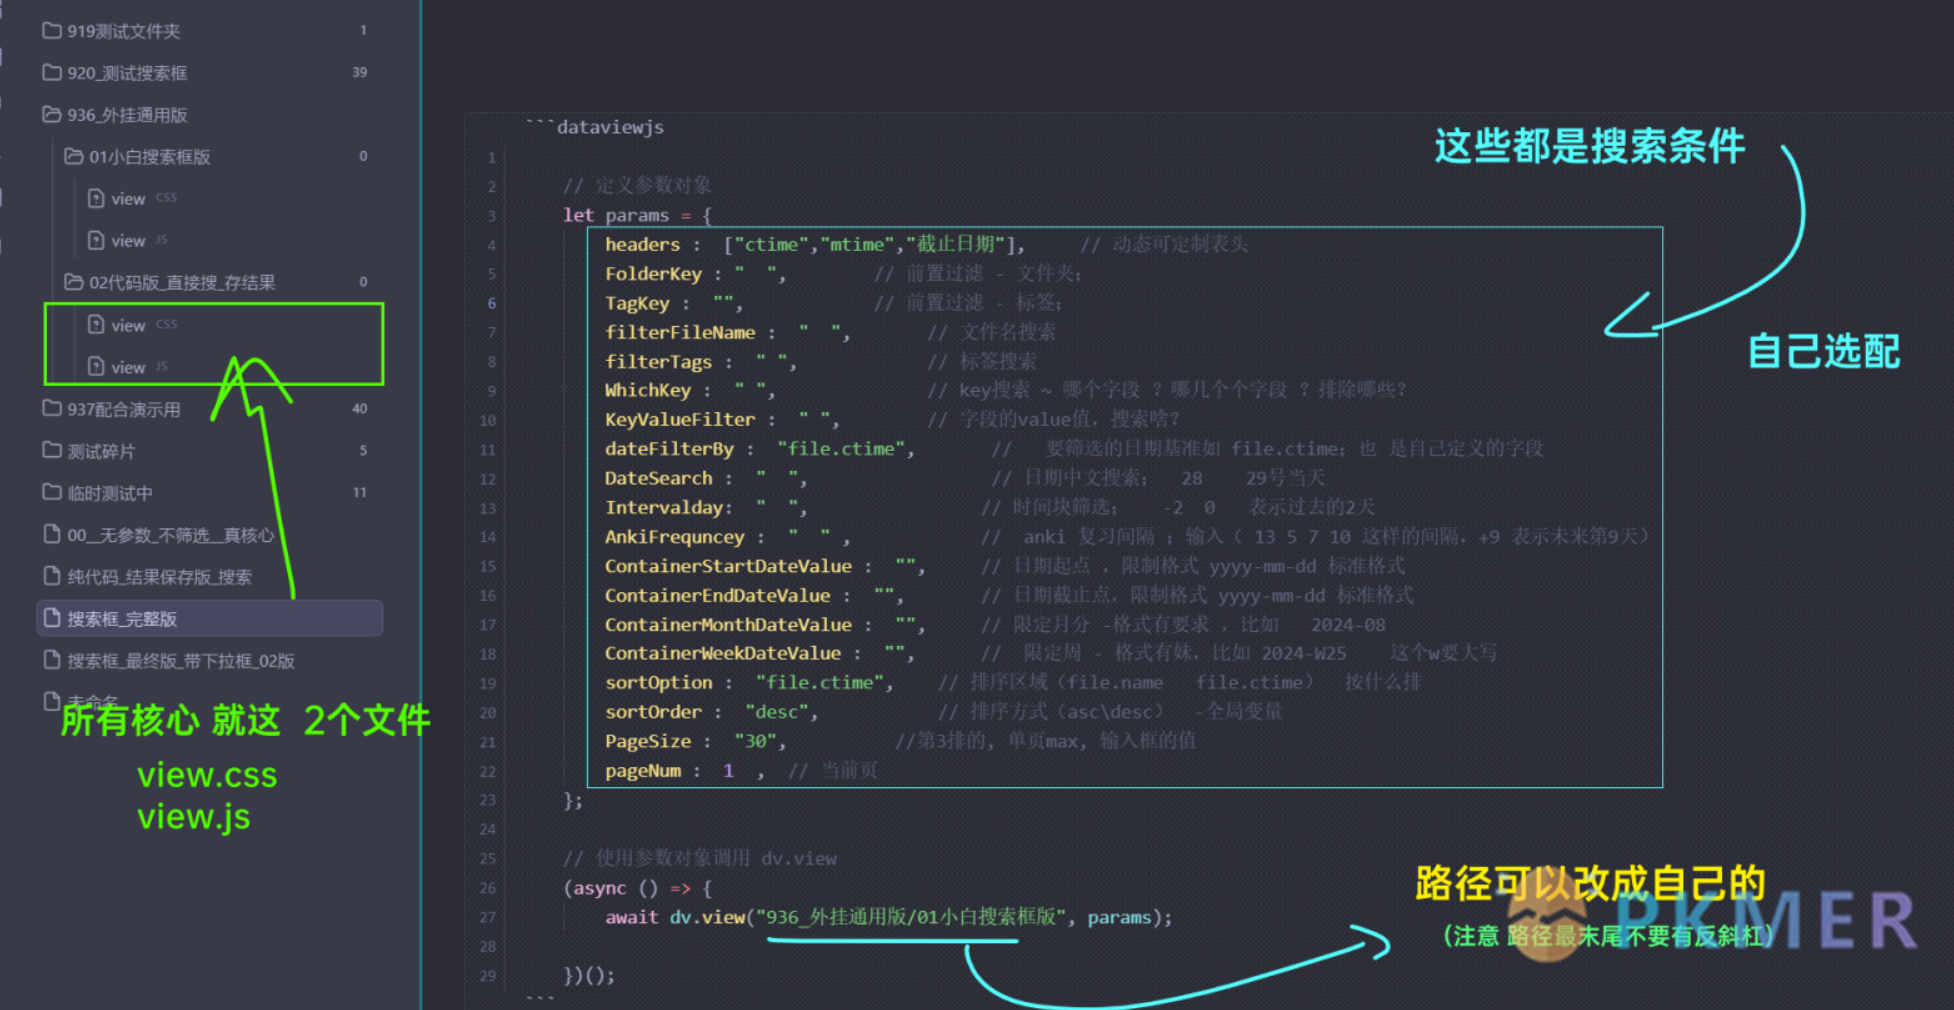Image resolution: width=1954 pixels, height=1010 pixels.
Task: Click the count 11 beside 临时测试中
Action: 360,492
